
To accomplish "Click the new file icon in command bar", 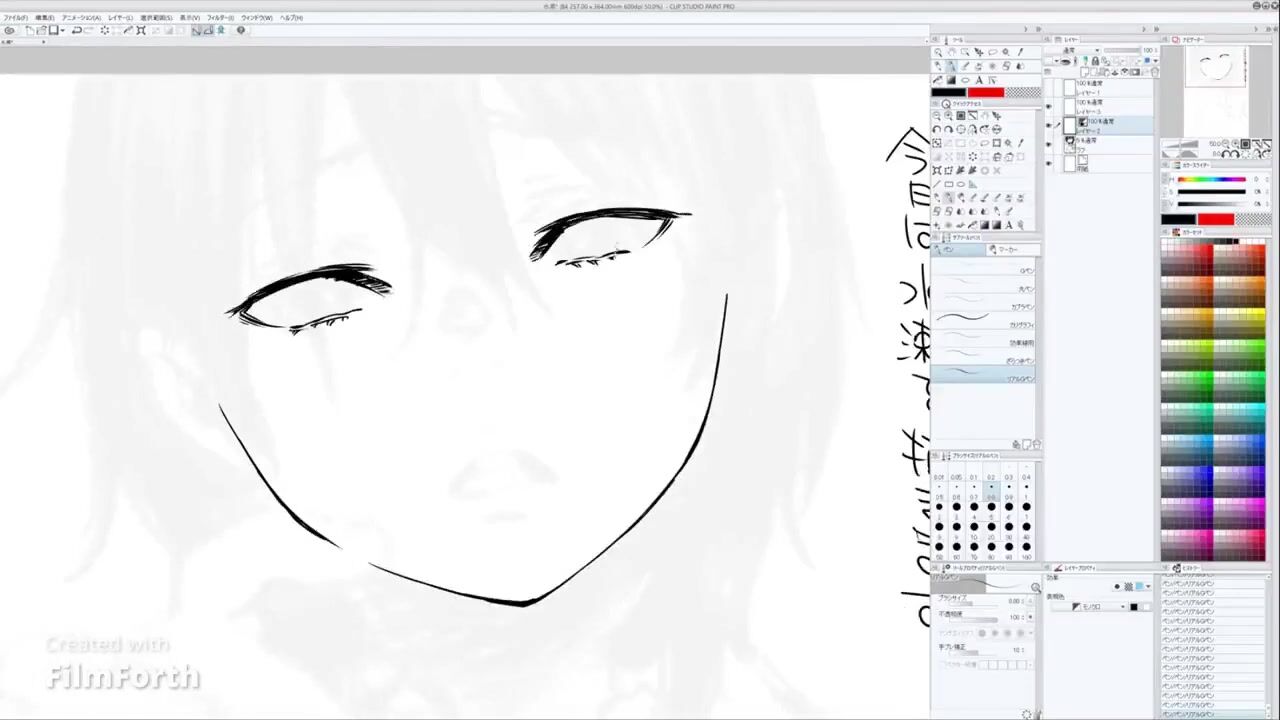I will coord(28,30).
